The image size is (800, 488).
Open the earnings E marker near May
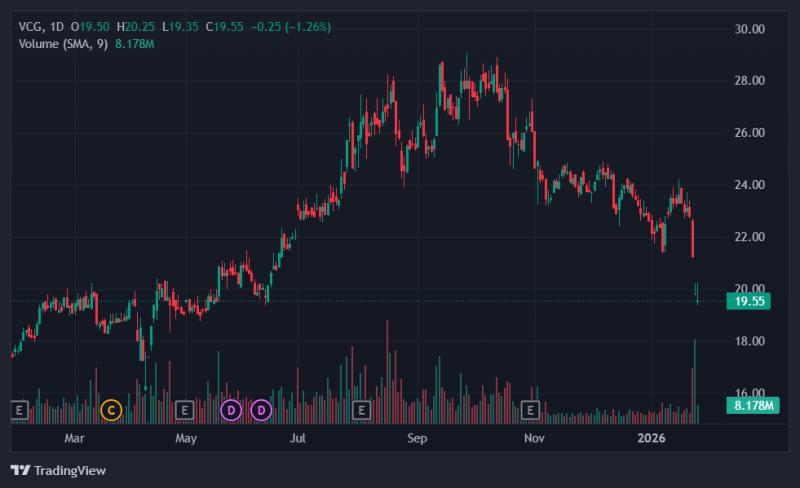click(x=185, y=410)
